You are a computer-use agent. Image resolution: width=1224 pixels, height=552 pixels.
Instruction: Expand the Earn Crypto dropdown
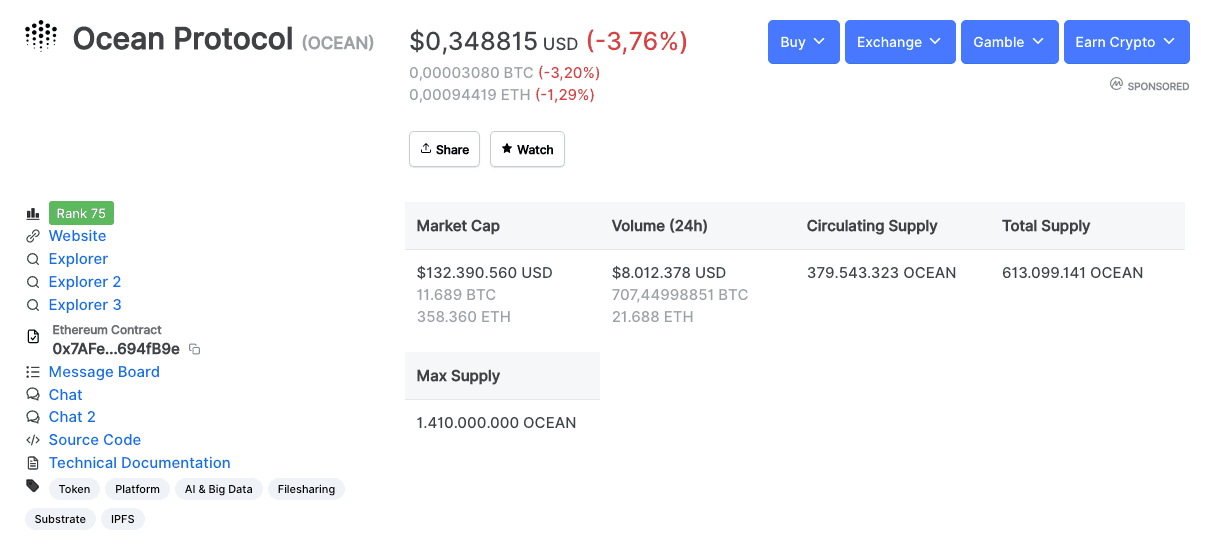[1126, 42]
